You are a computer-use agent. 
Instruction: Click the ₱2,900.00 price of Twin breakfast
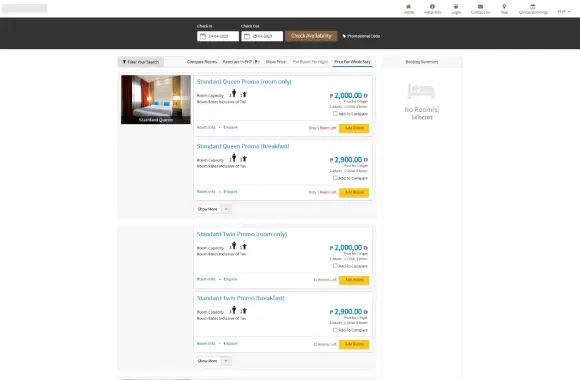[x=346, y=312]
